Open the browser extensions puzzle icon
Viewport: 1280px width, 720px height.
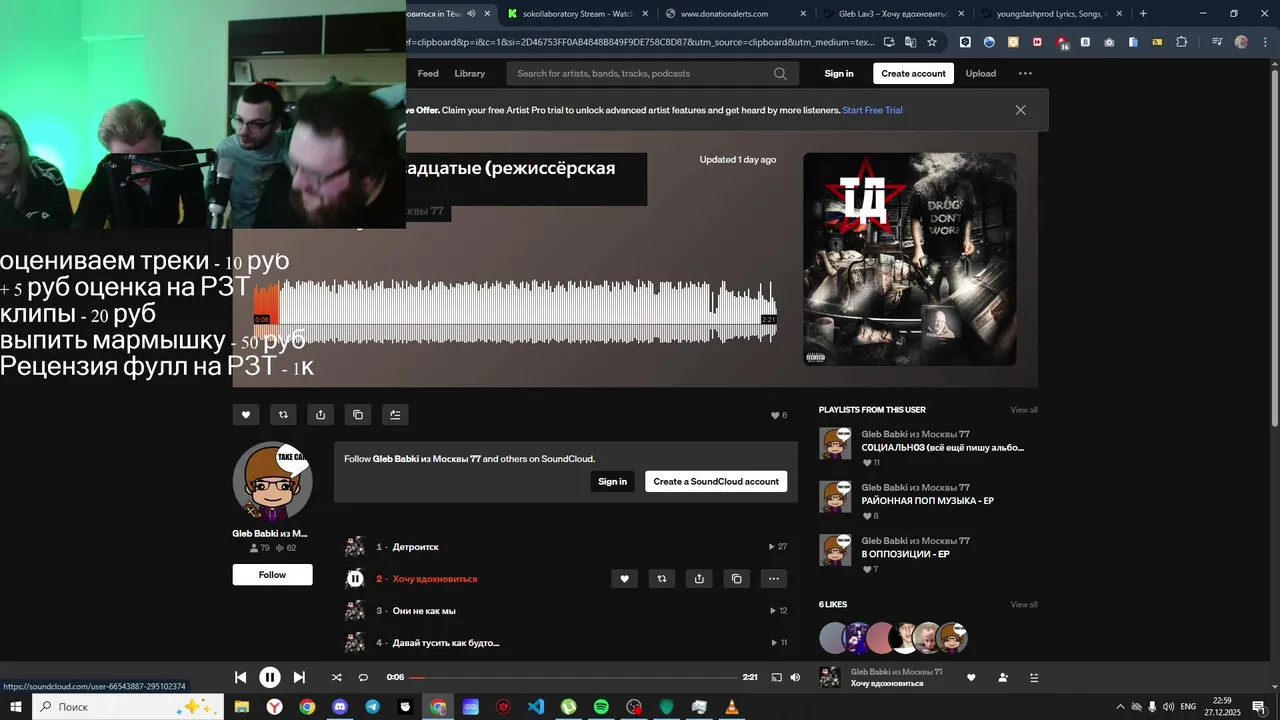pos(1182,42)
